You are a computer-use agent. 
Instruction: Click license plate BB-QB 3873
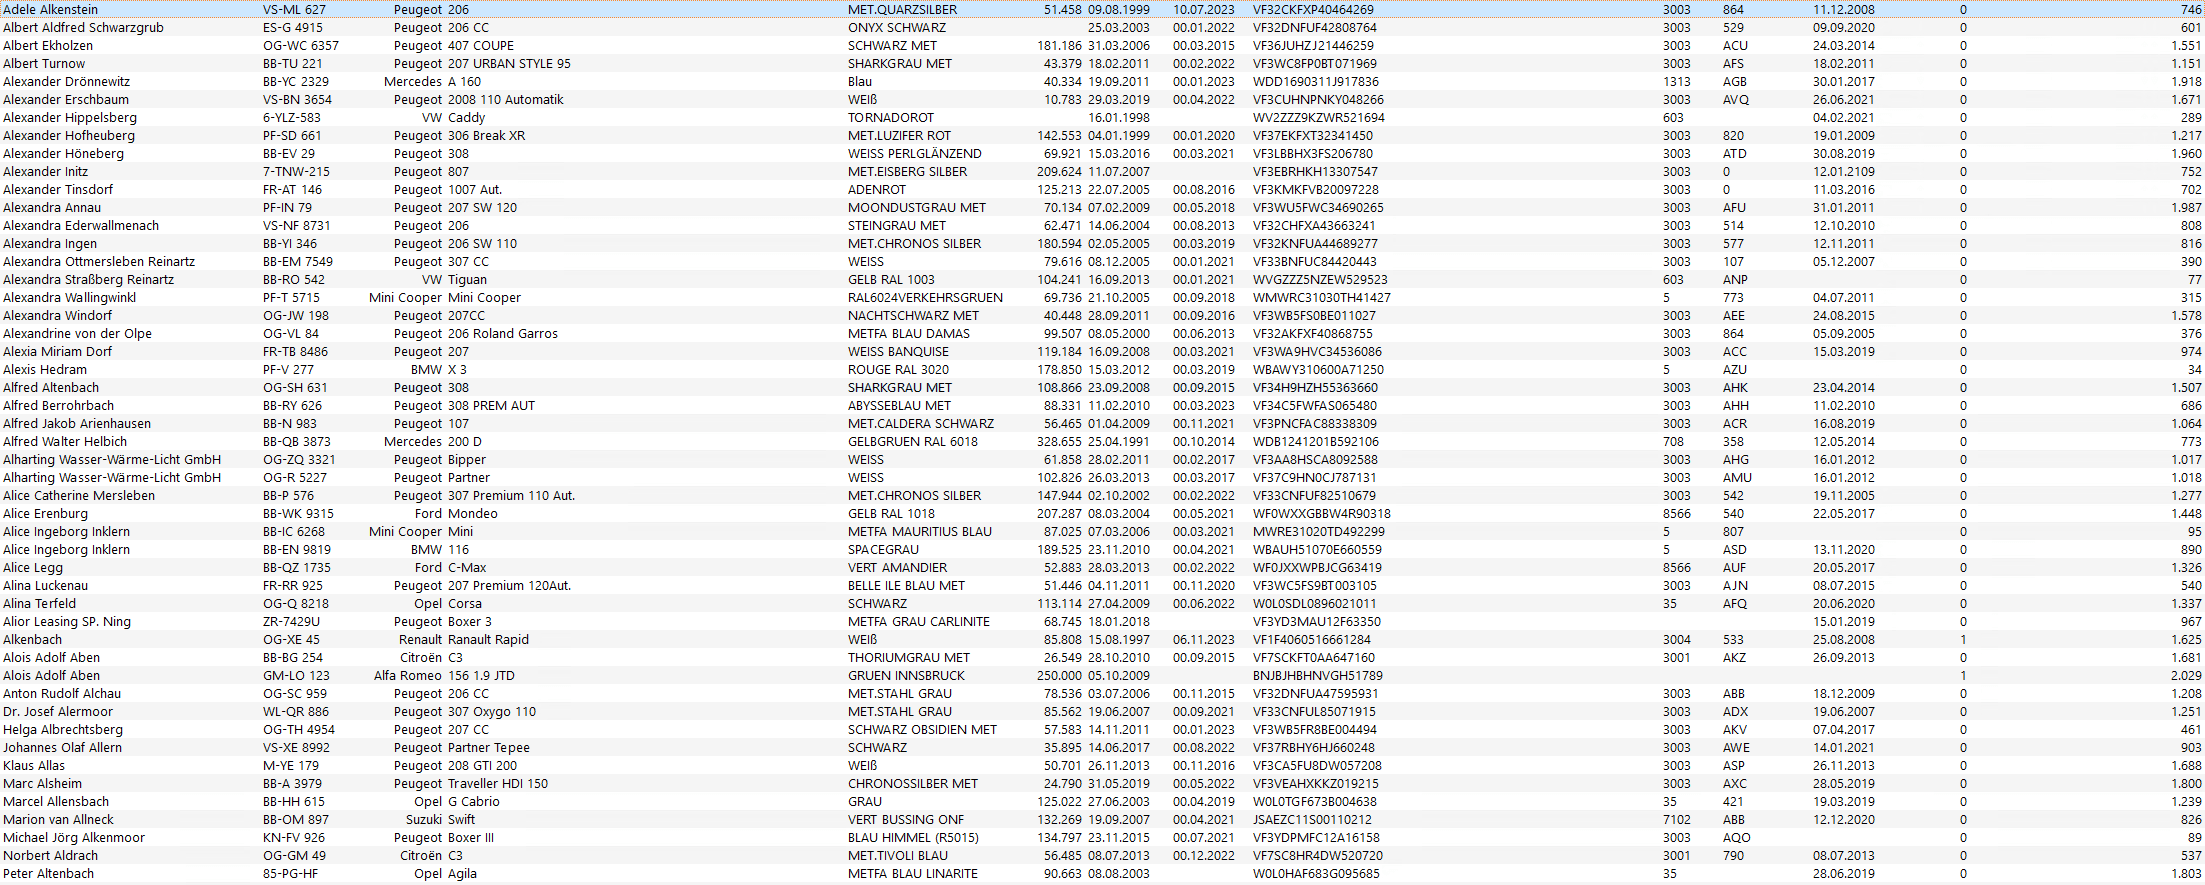[x=296, y=442]
